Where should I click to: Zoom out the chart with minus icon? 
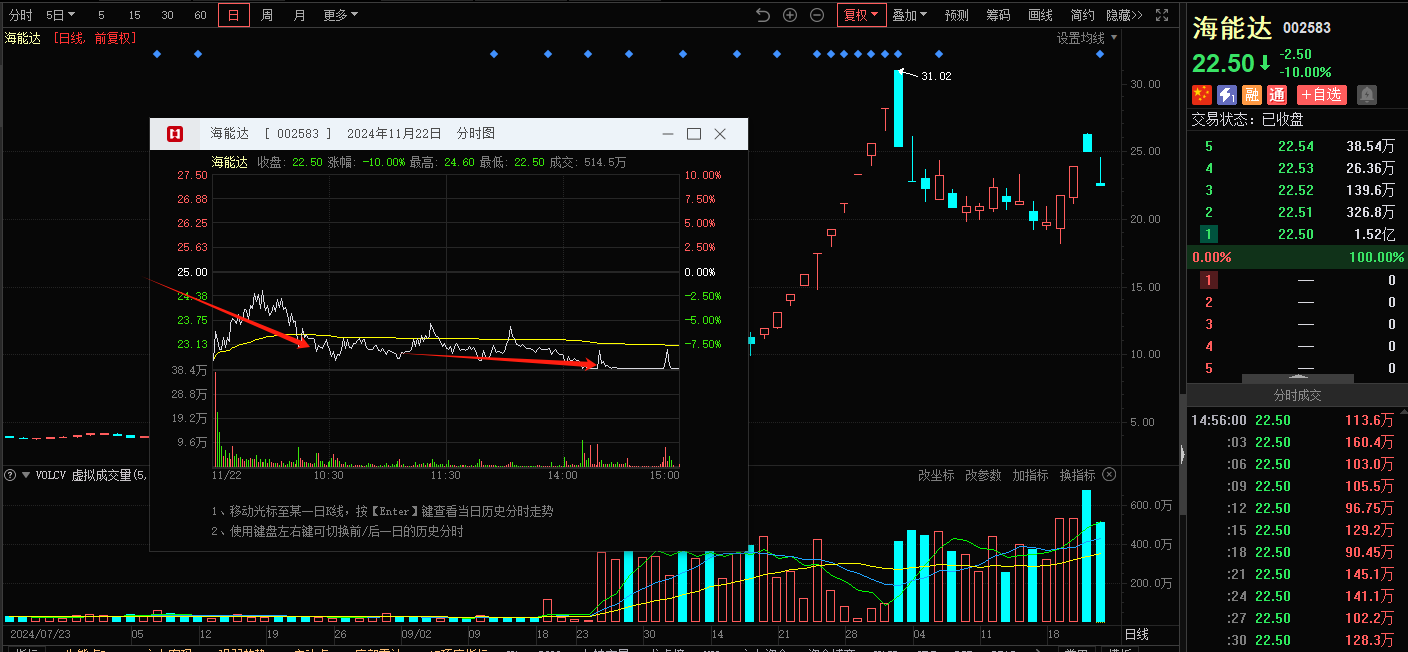[817, 15]
